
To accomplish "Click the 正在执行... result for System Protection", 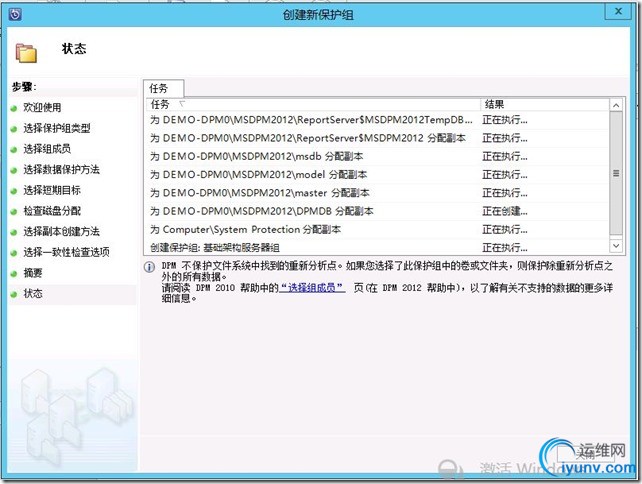I will 505,230.
